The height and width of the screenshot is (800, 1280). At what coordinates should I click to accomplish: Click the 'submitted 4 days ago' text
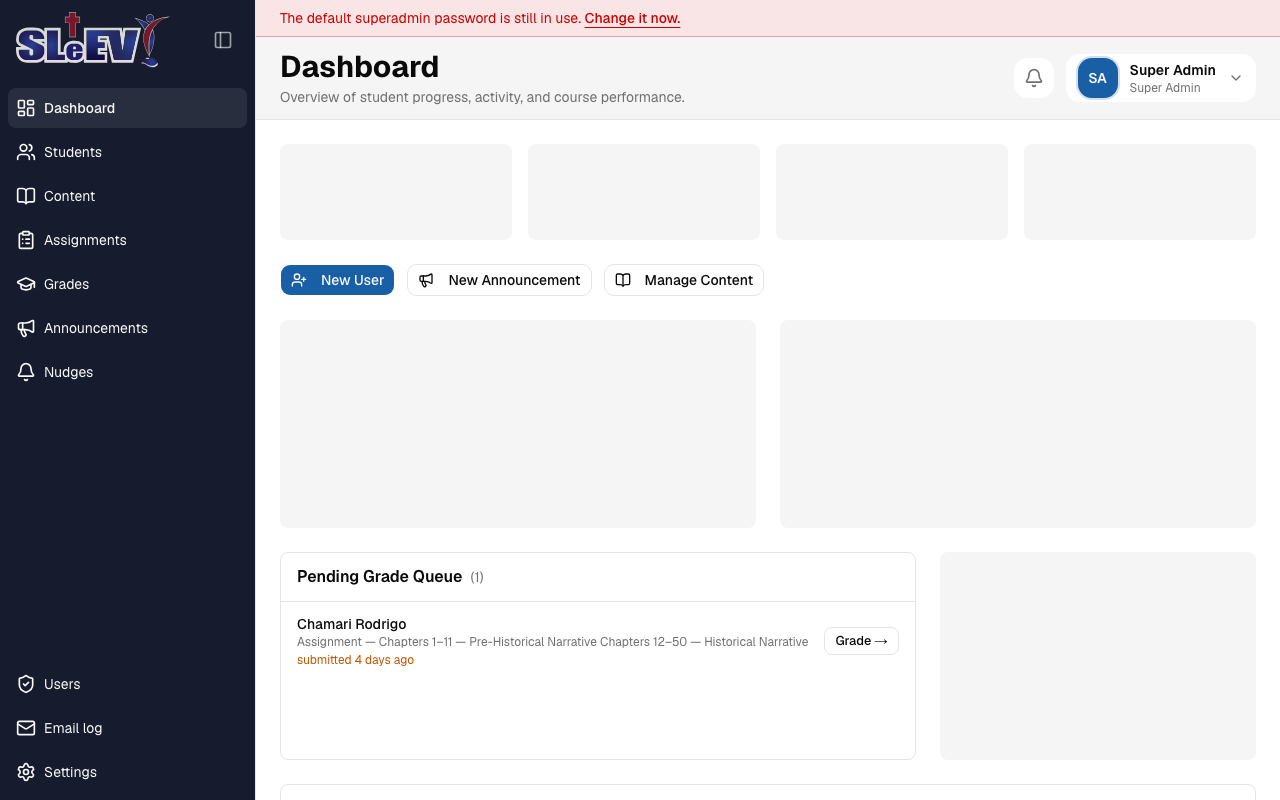click(x=355, y=660)
